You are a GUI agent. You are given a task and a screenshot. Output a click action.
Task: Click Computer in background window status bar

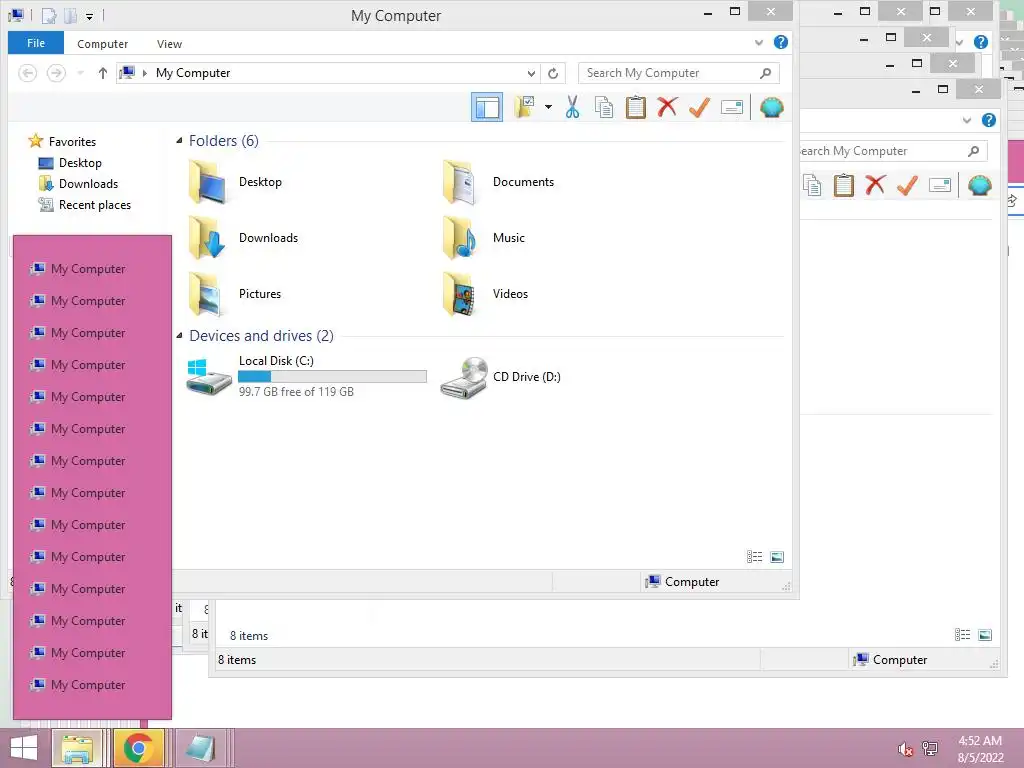(891, 660)
